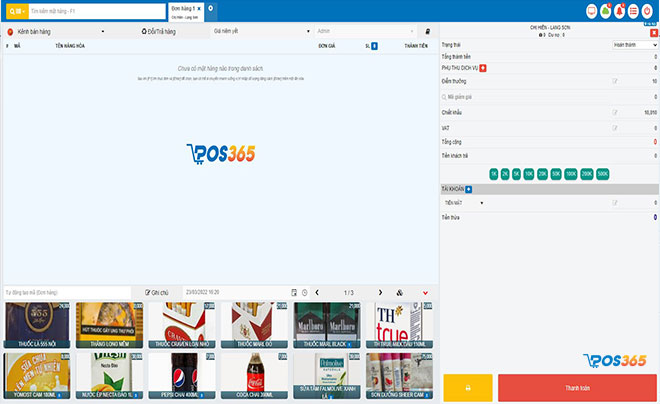Select the 2K quick cash button
Image resolution: width=660 pixels, height=404 pixels.
coord(505,174)
